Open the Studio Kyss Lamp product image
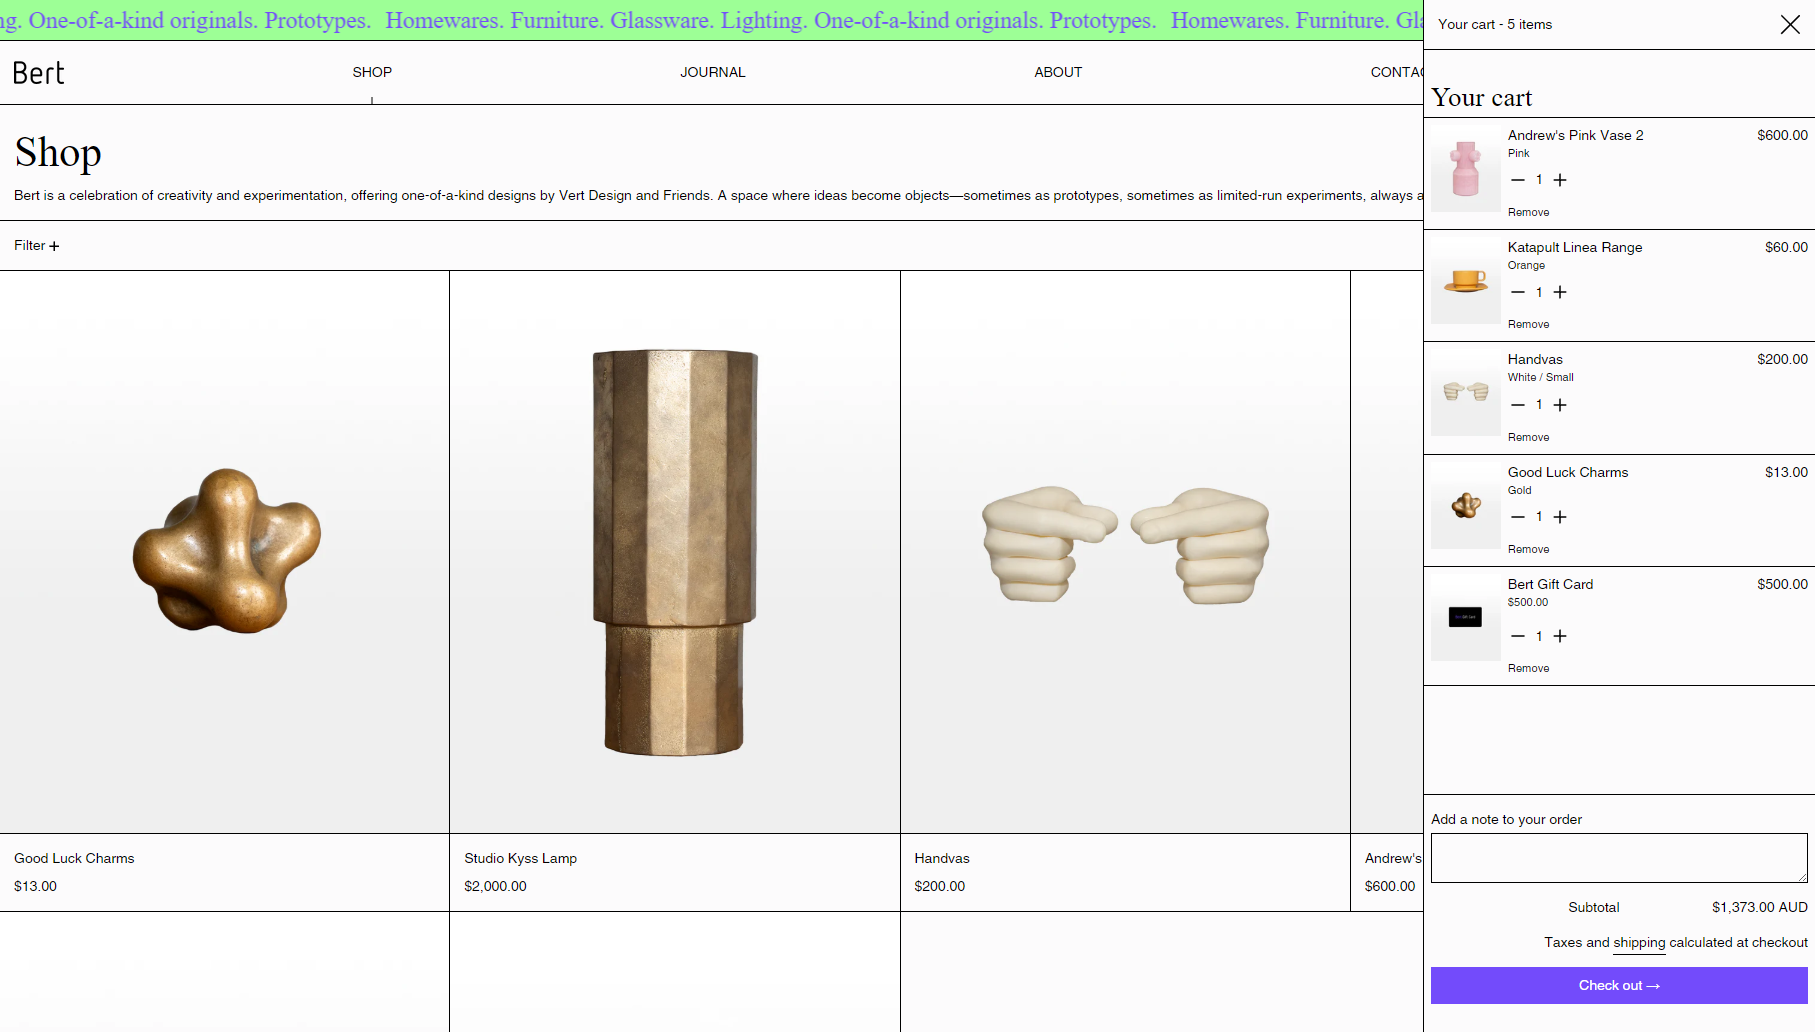The height and width of the screenshot is (1032, 1815). (675, 552)
